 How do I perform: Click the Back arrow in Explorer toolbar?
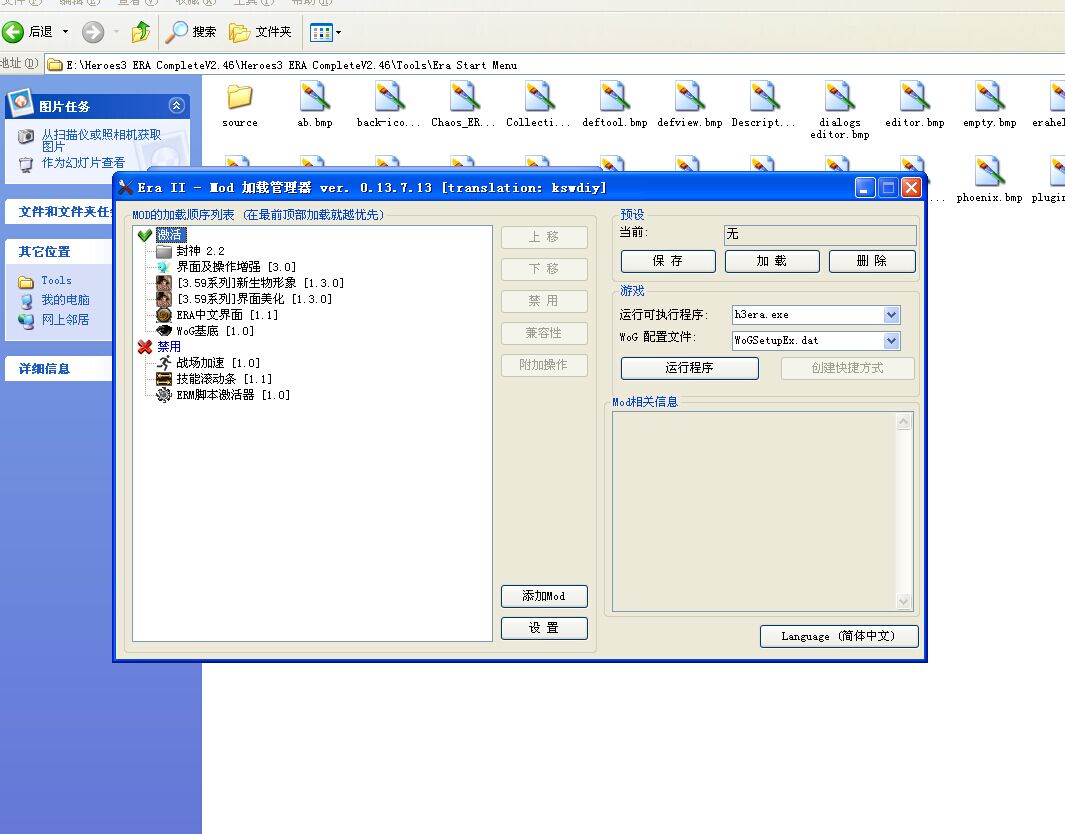pyautogui.click(x=13, y=31)
